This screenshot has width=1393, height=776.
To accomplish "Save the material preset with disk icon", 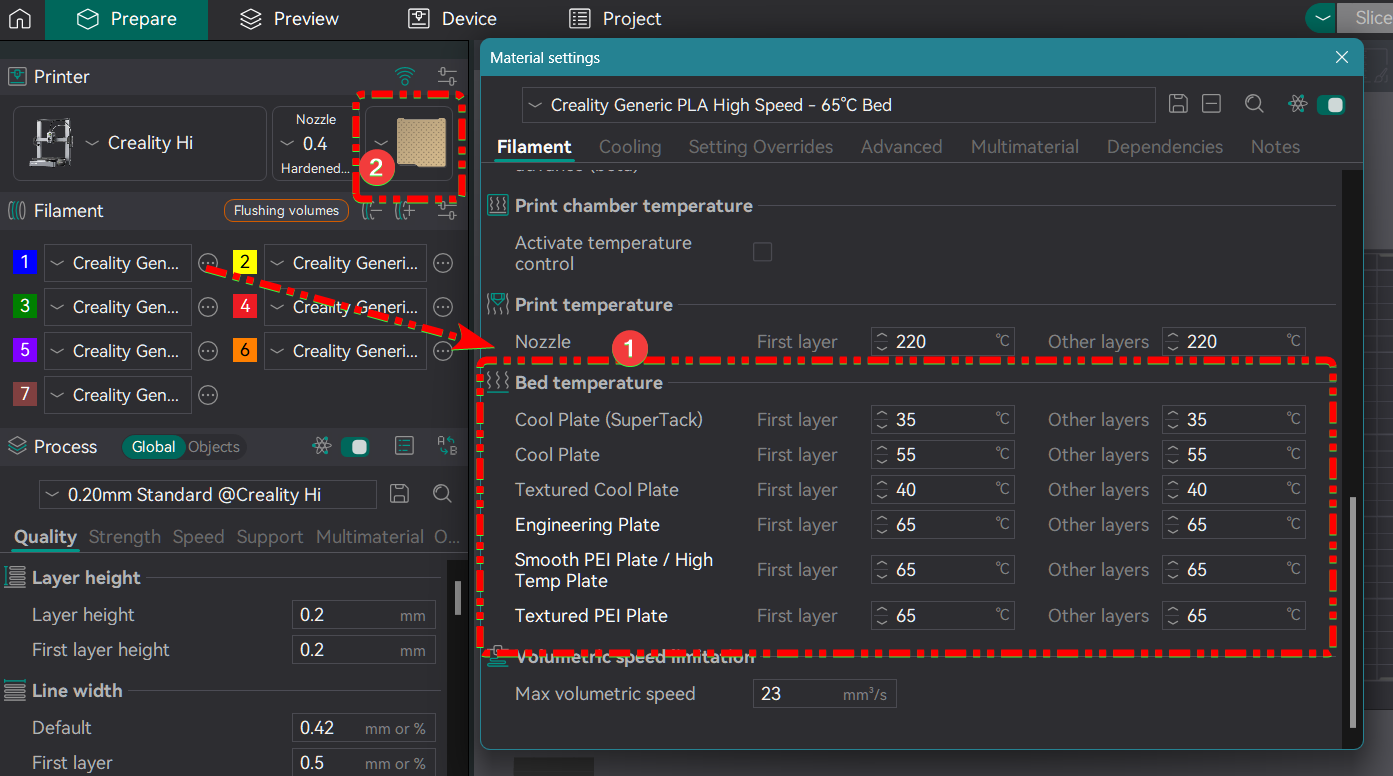I will (x=1178, y=104).
